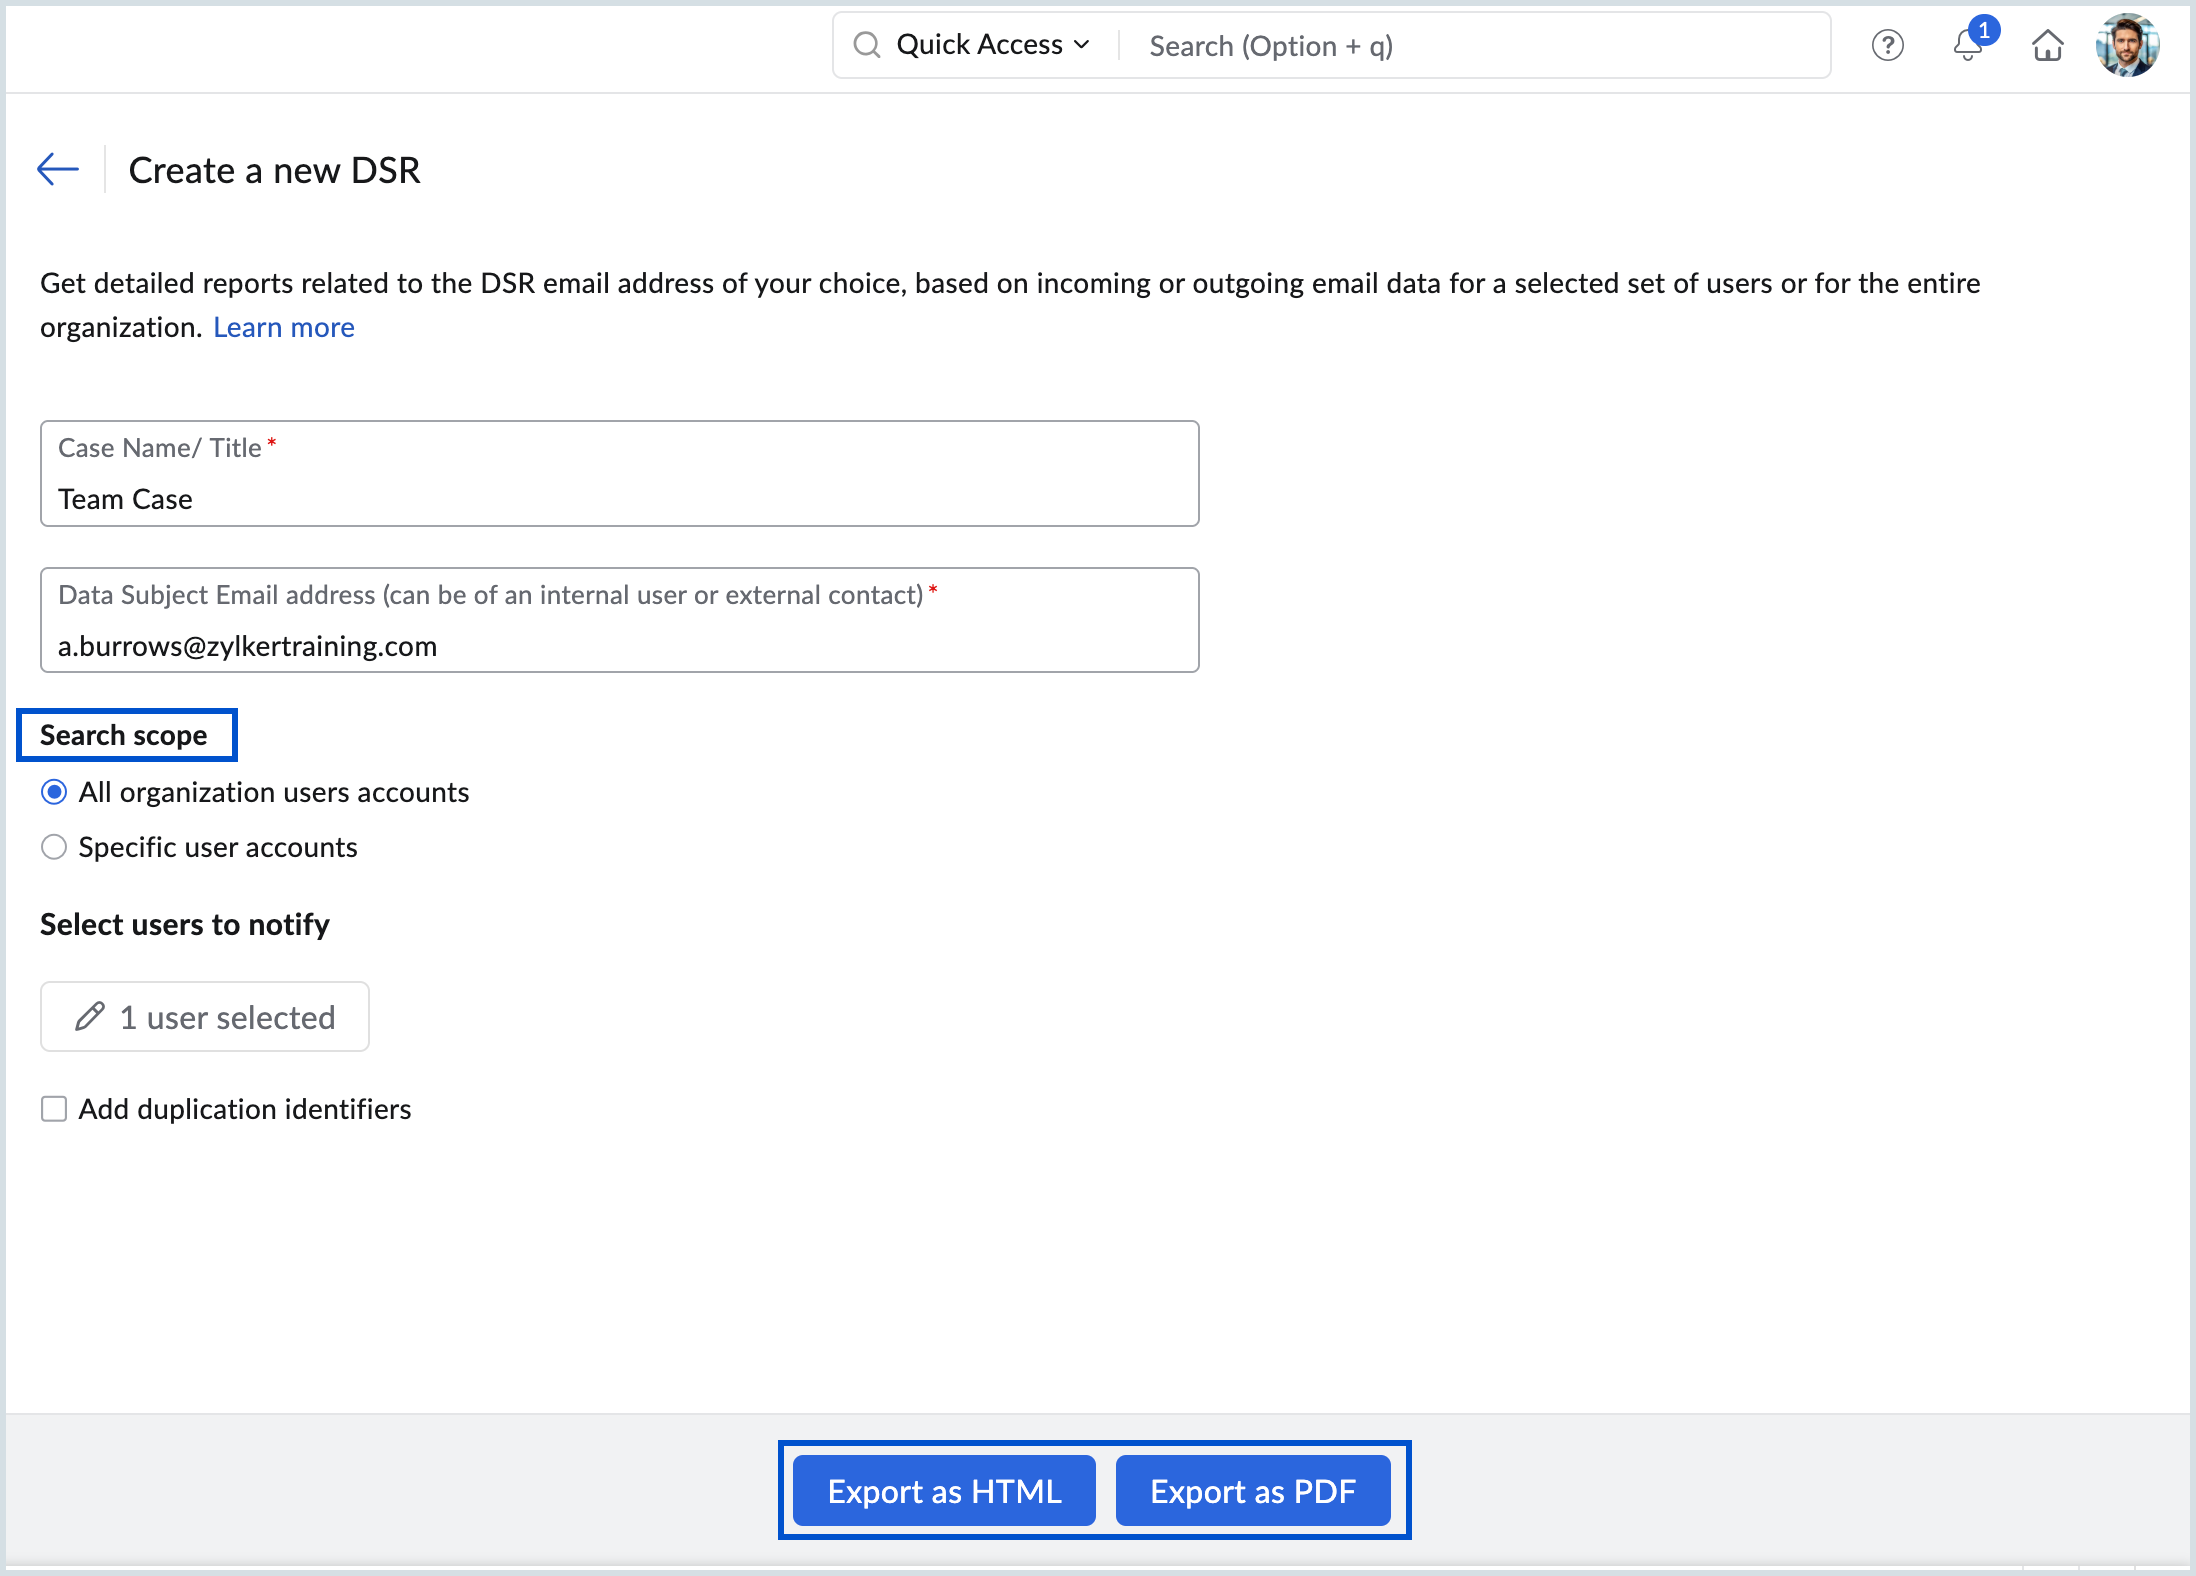Click the magnifier search icon
Image resolution: width=2196 pixels, height=1576 pixels.
pos(866,45)
